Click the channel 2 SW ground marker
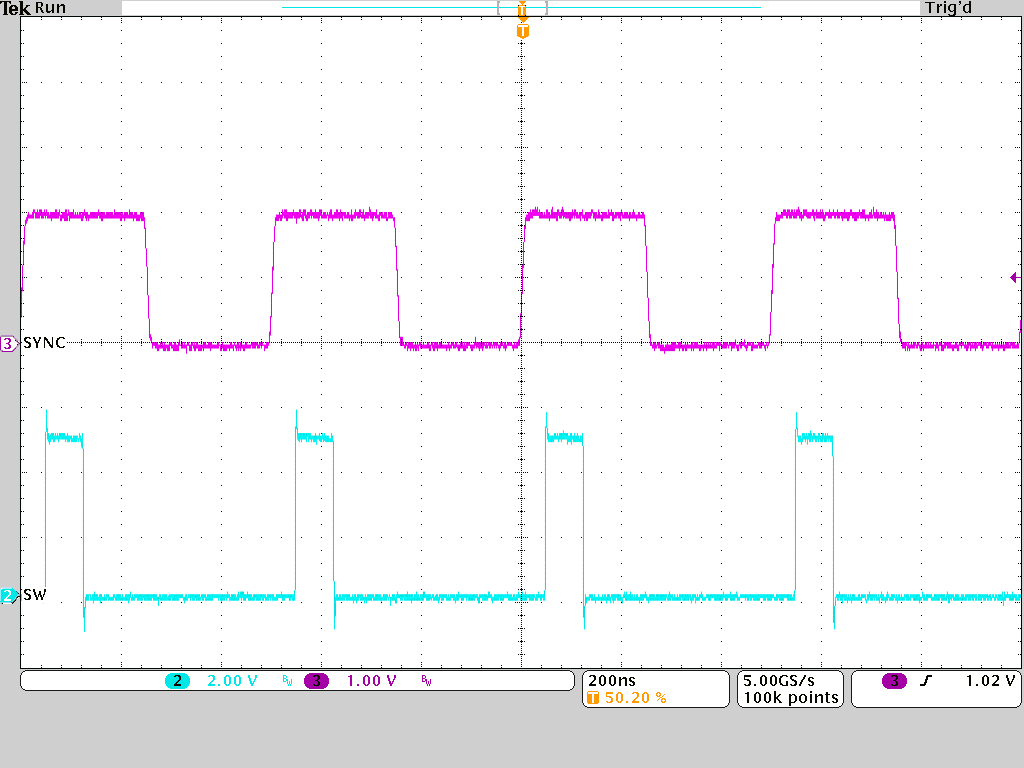 [8, 594]
